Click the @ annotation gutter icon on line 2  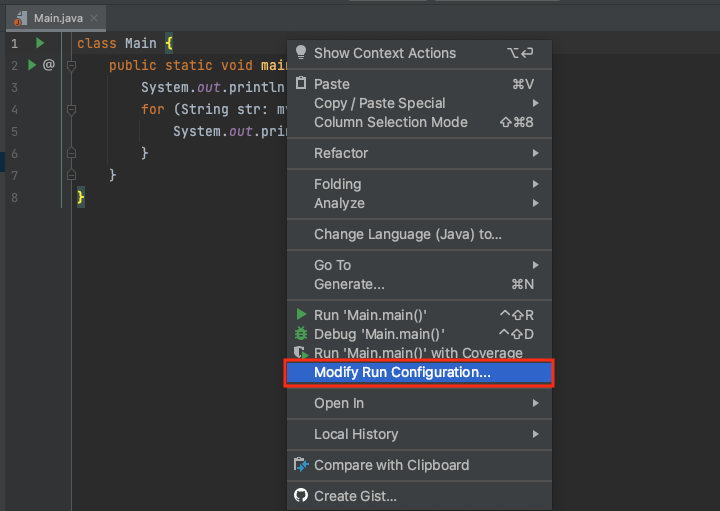pyautogui.click(x=49, y=65)
